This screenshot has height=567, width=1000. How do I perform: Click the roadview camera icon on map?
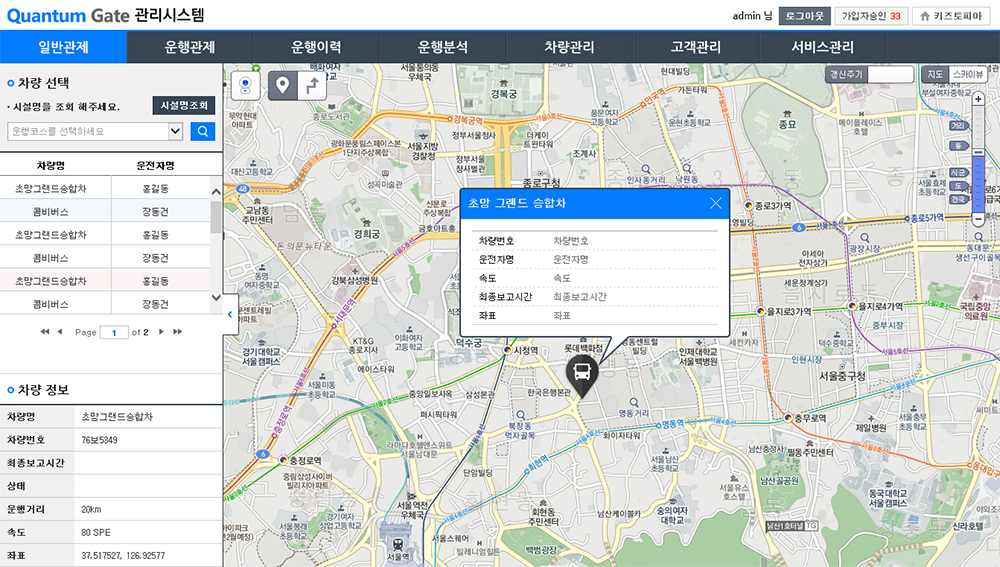click(246, 85)
